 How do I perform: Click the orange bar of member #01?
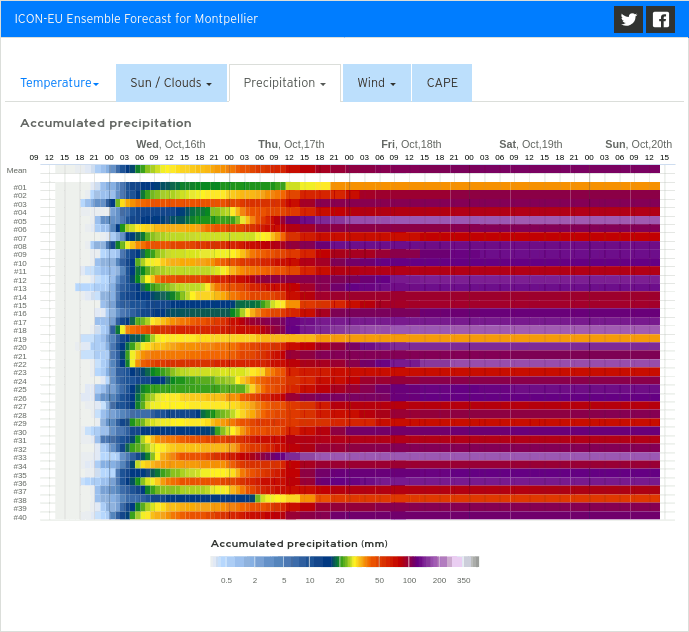pos(495,186)
